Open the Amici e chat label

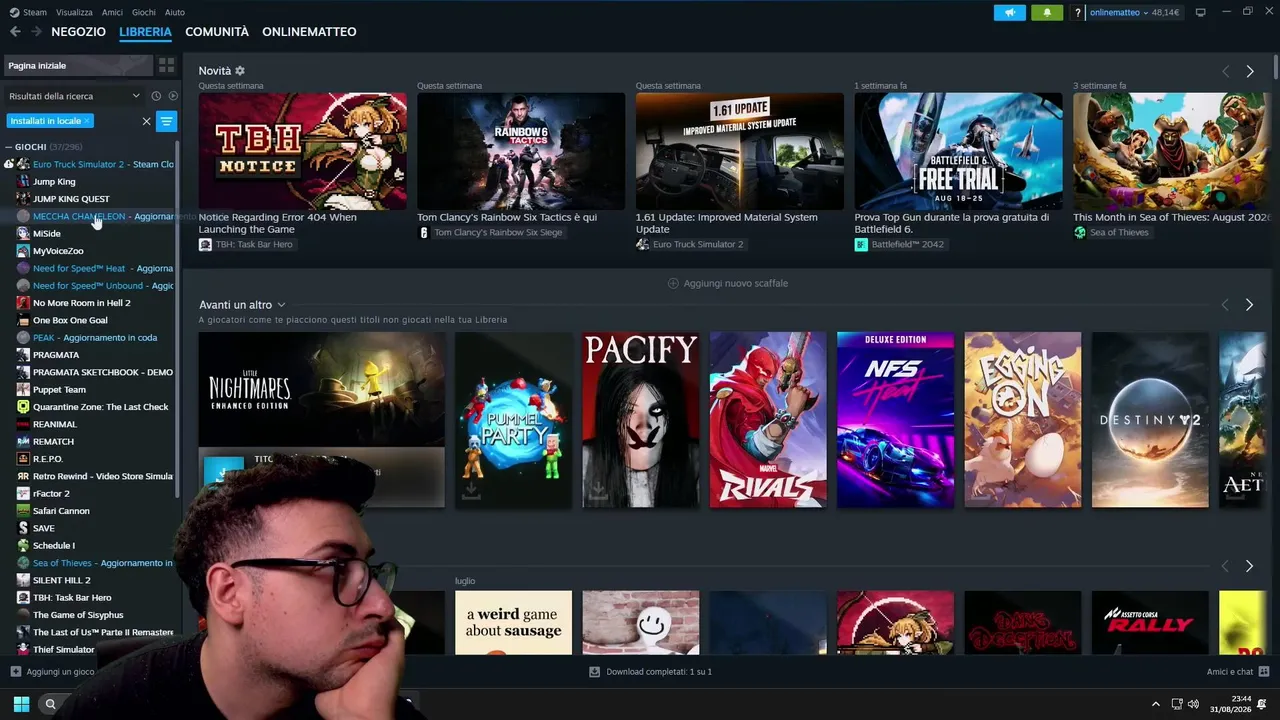pos(1230,672)
